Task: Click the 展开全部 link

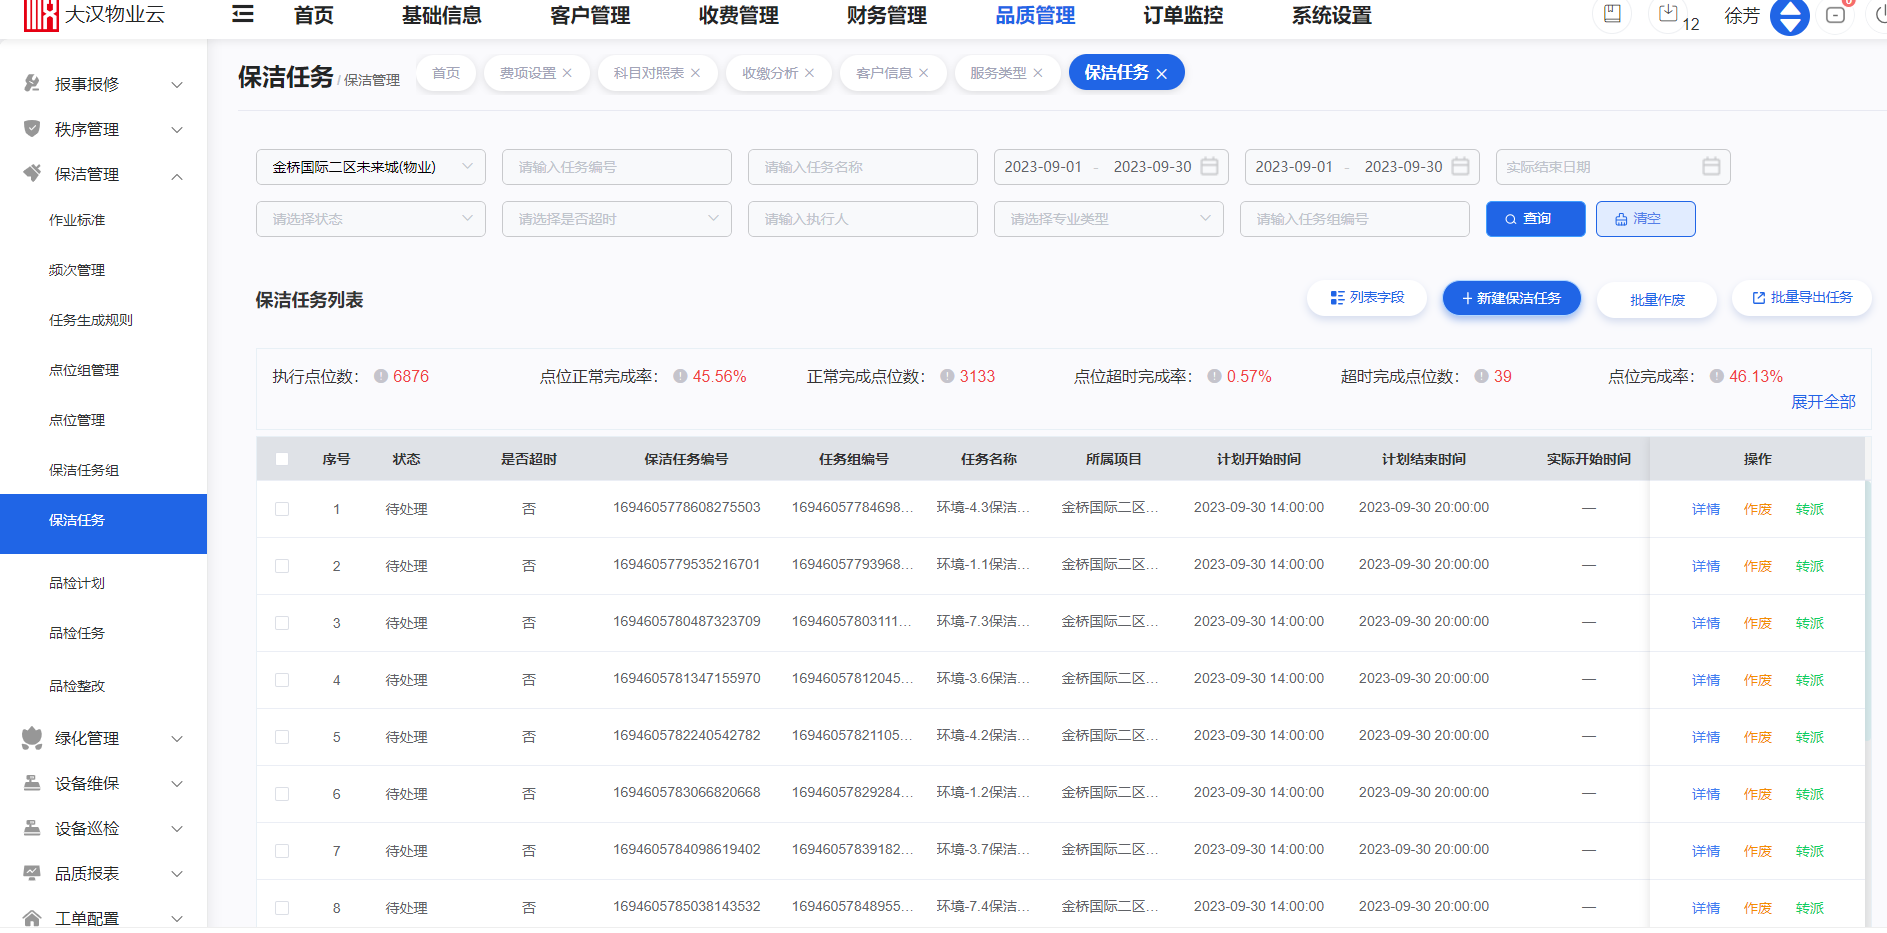Action: (x=1823, y=402)
